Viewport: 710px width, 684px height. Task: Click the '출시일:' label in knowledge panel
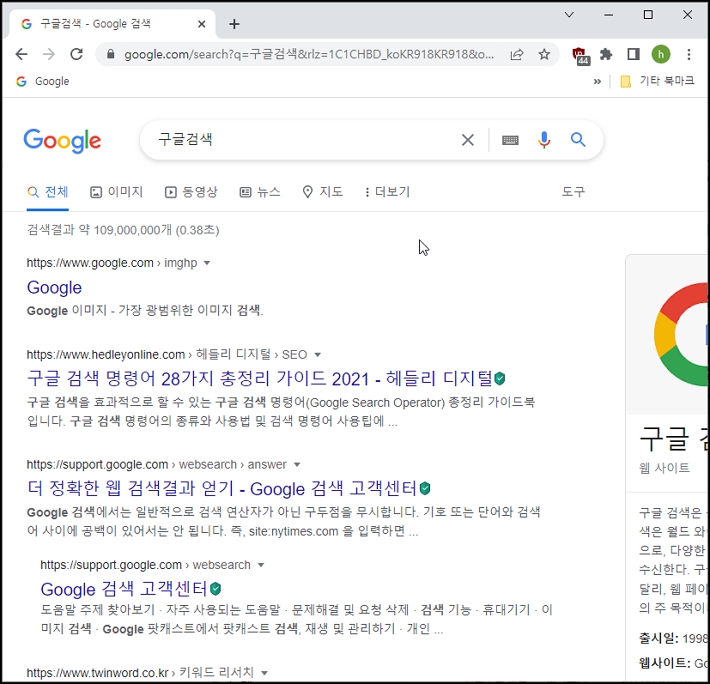click(x=658, y=639)
